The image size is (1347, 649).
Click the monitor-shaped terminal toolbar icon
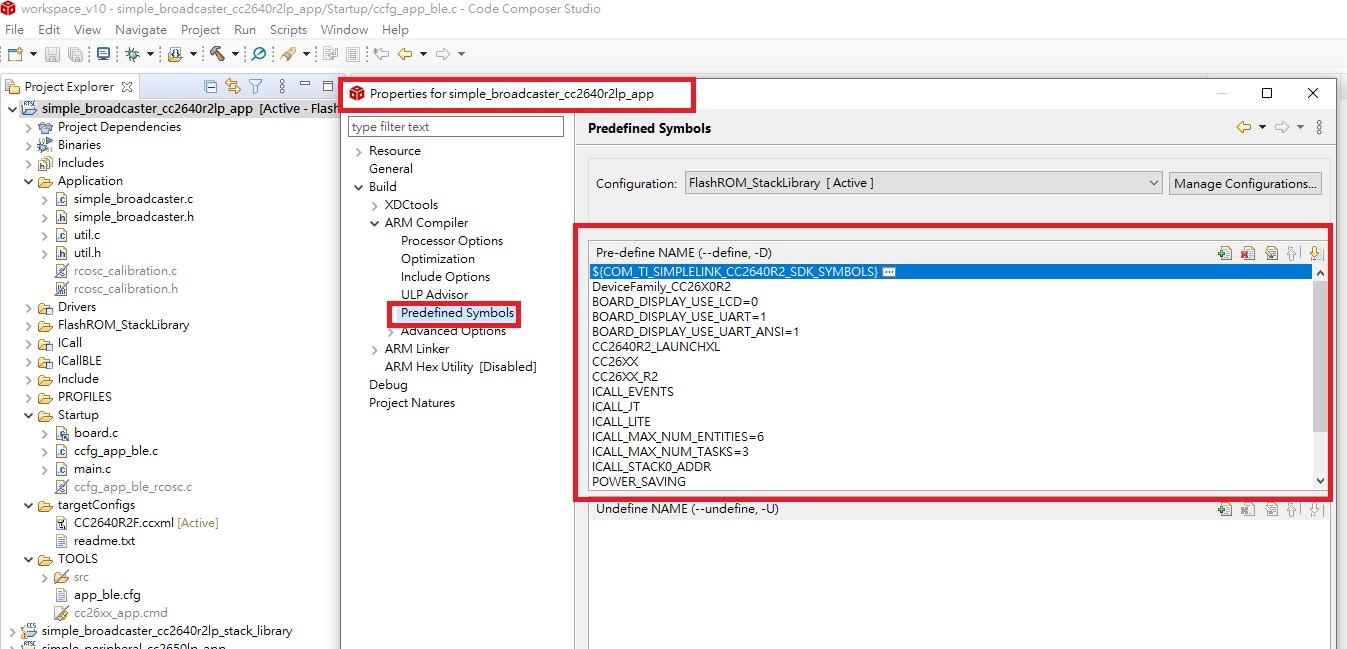point(103,54)
